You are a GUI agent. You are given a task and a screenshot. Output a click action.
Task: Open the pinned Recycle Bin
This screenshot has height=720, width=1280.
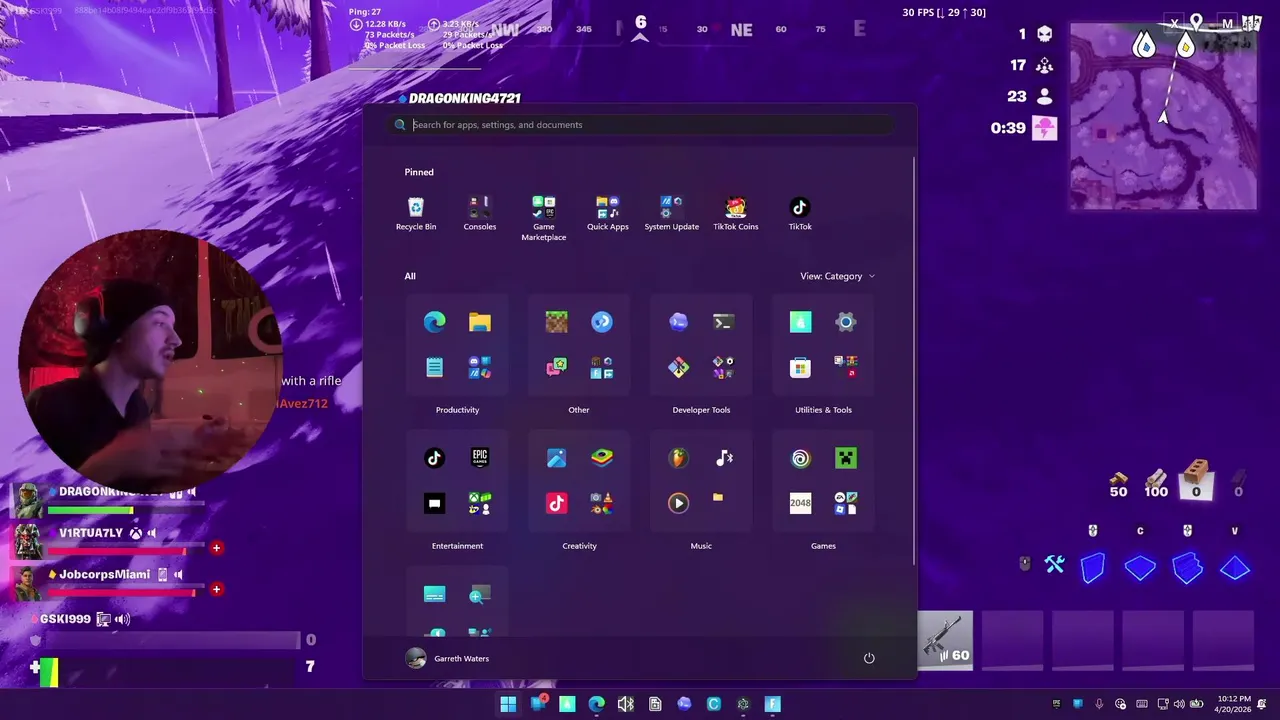point(416,213)
